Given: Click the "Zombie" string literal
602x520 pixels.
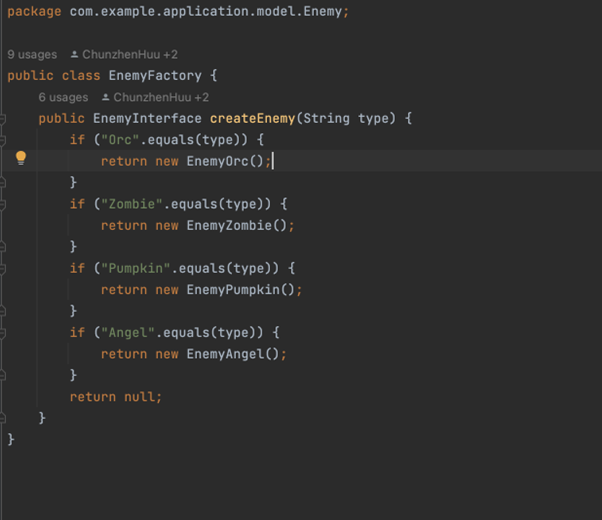Looking at the screenshot, I should [x=132, y=204].
